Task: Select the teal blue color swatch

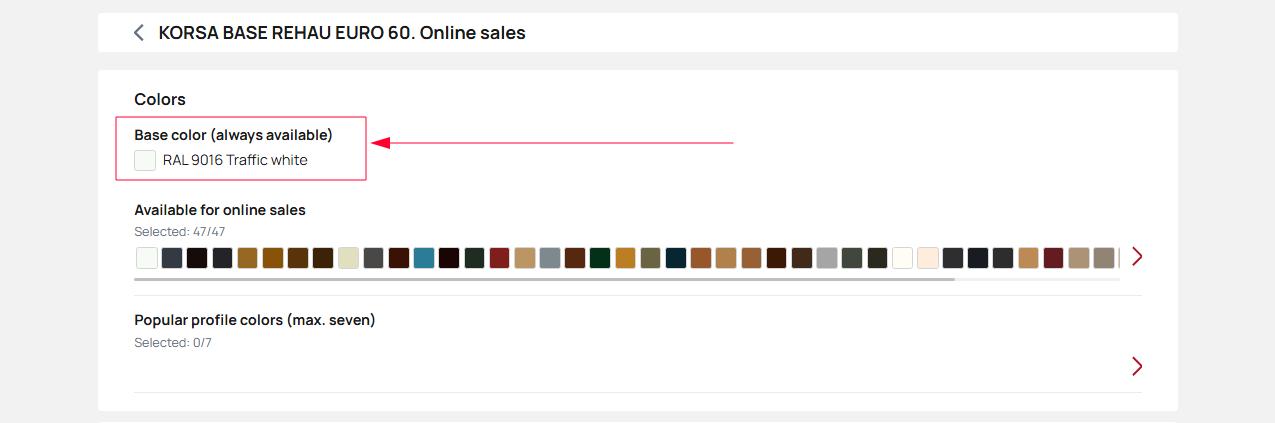Action: pyautogui.click(x=424, y=257)
